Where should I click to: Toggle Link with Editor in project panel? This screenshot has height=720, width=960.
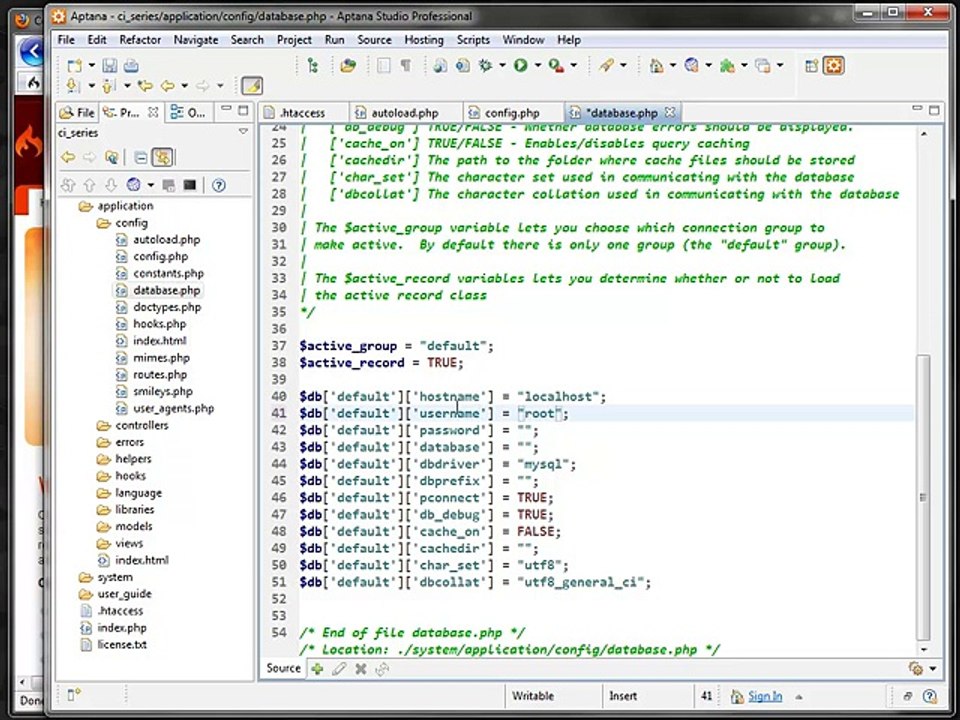[163, 157]
